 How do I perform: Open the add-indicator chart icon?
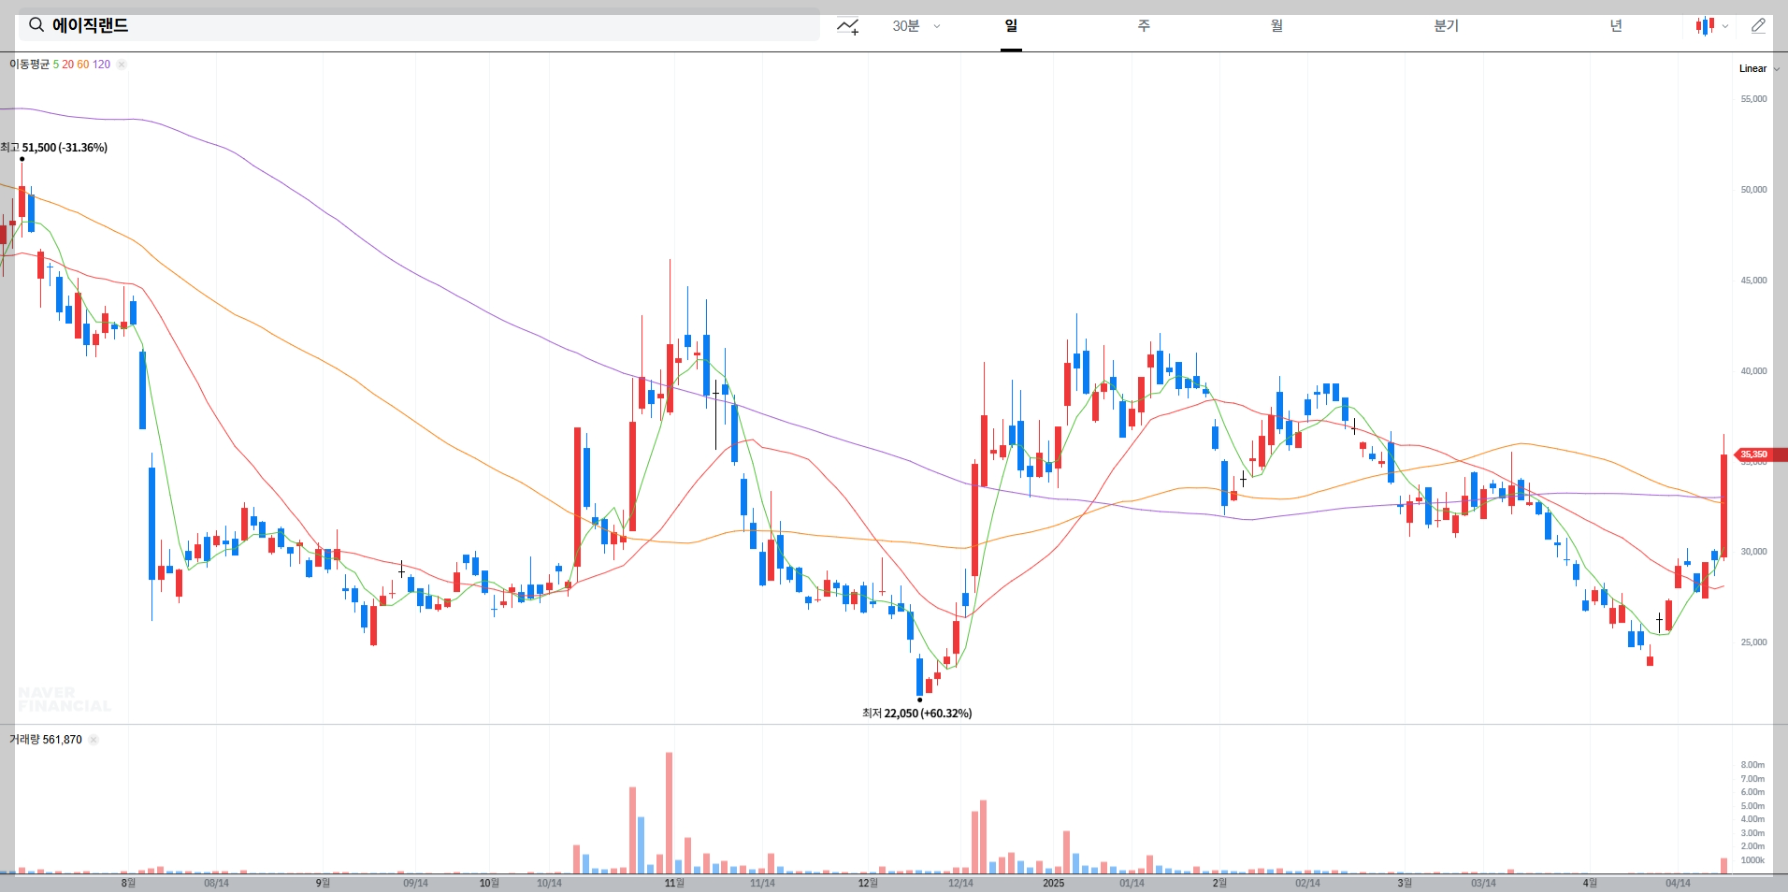[848, 26]
